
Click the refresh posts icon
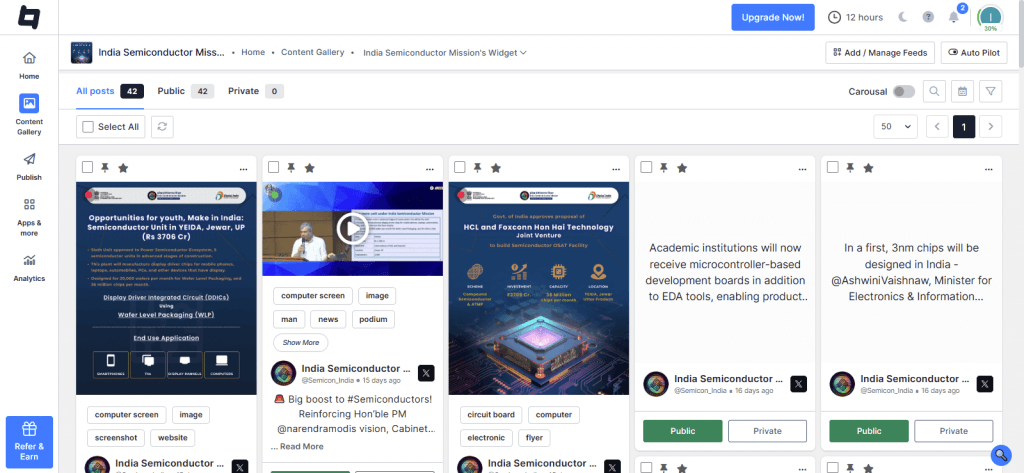point(161,126)
